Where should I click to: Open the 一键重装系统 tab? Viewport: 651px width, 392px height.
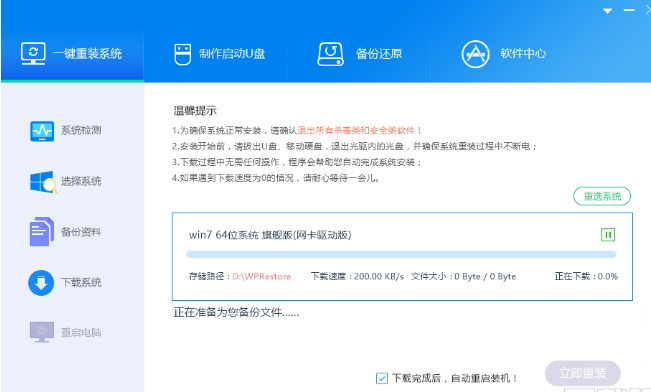tap(72, 54)
